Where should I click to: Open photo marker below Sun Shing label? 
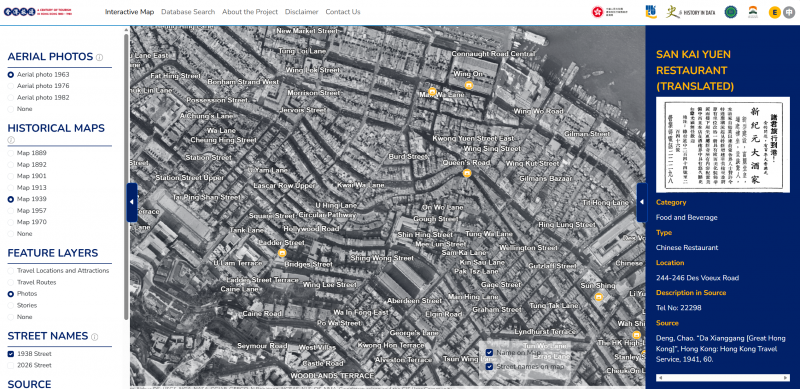(x=598, y=297)
